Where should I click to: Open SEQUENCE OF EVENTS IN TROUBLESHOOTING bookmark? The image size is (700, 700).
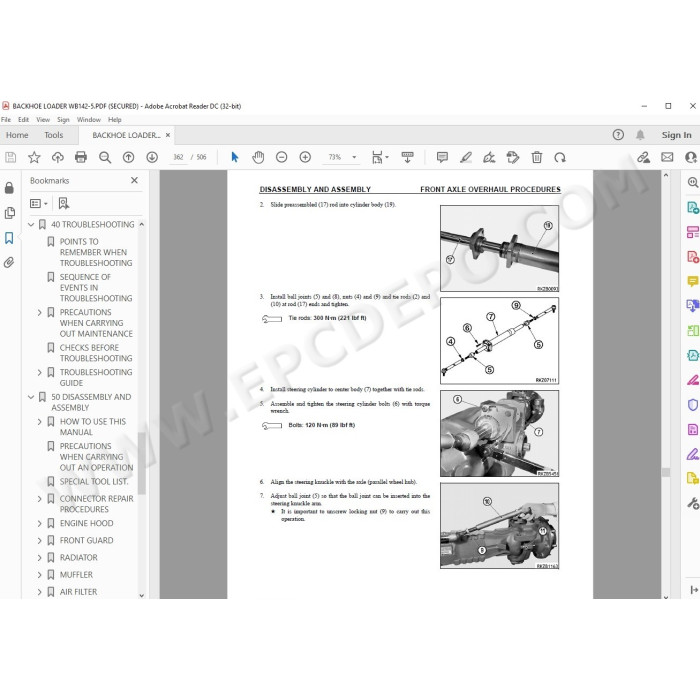pos(96,288)
